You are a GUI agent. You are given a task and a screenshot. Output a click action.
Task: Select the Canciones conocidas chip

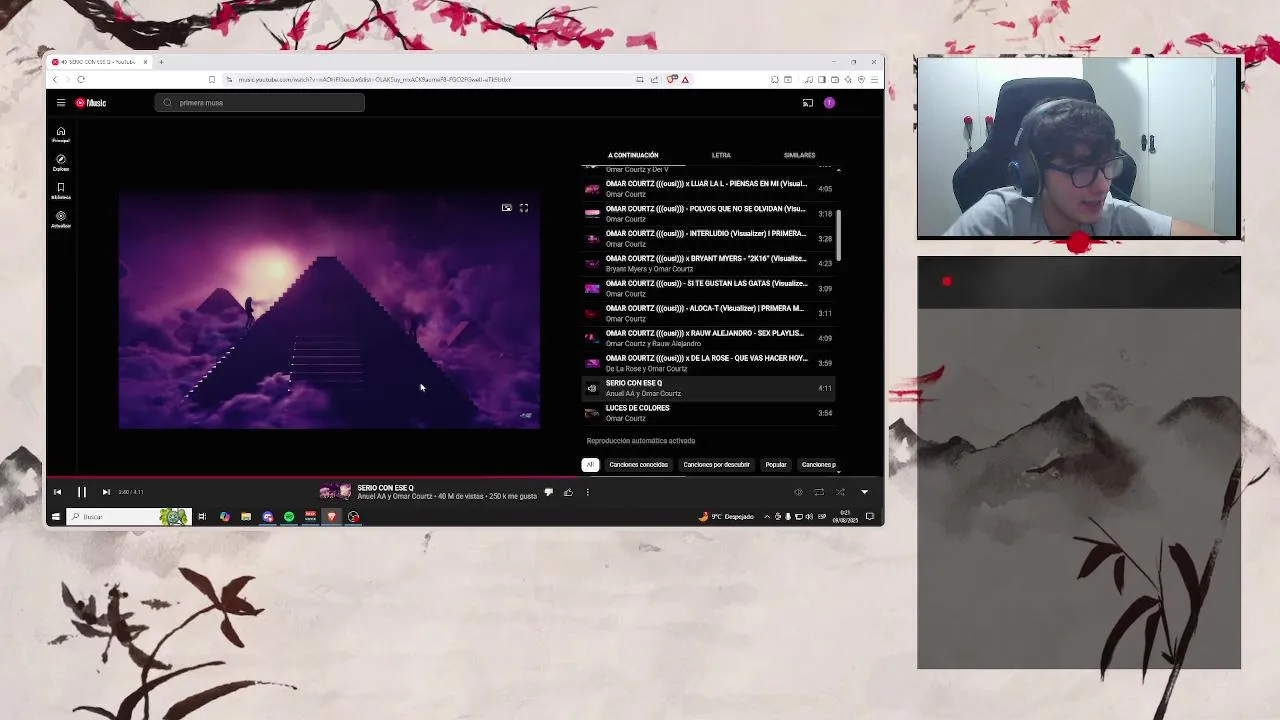point(638,465)
